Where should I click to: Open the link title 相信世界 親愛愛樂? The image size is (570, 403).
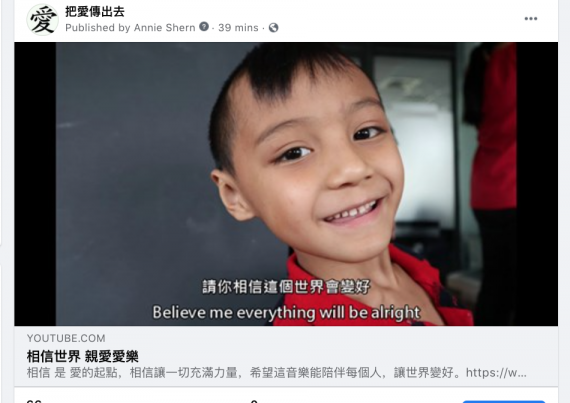point(83,356)
